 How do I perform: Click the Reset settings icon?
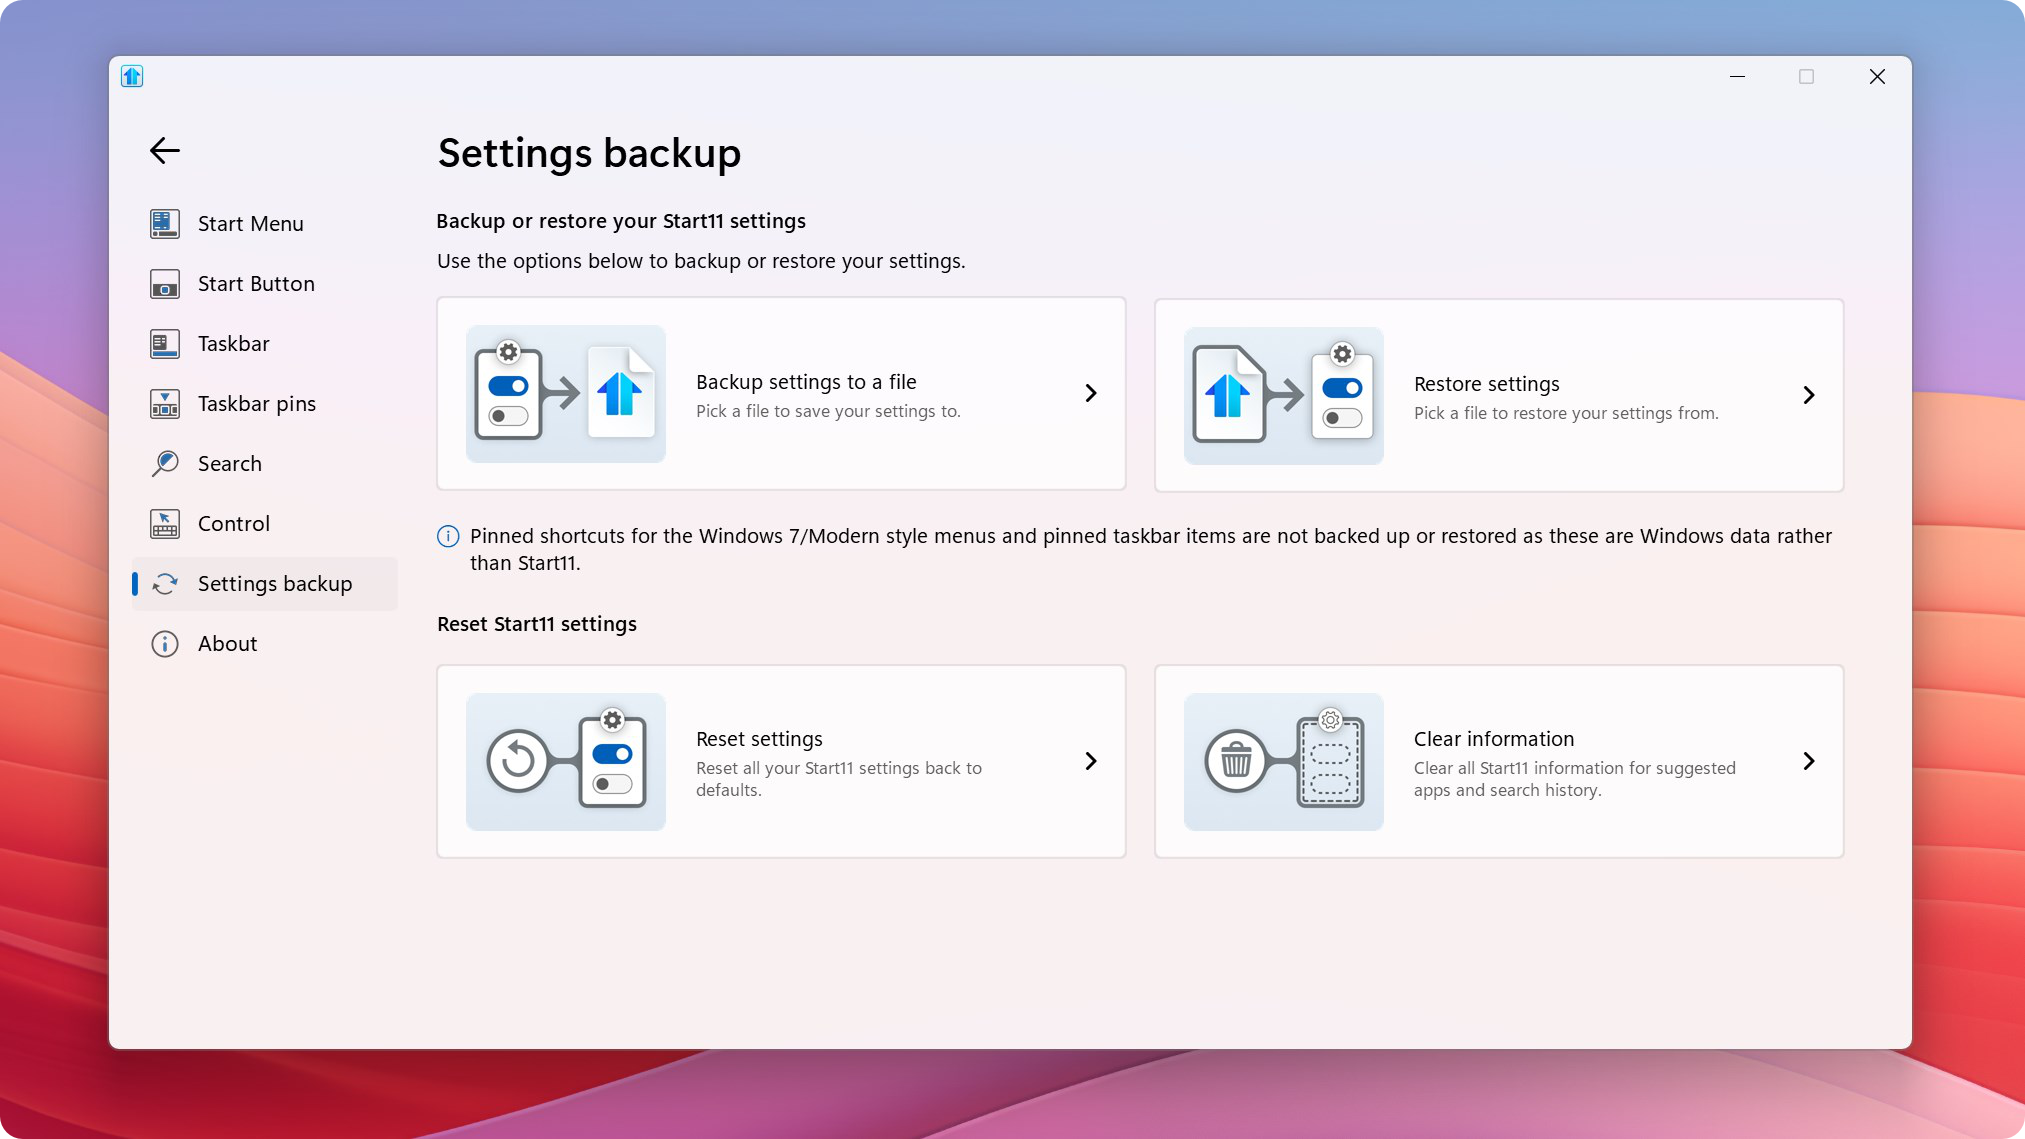click(566, 762)
